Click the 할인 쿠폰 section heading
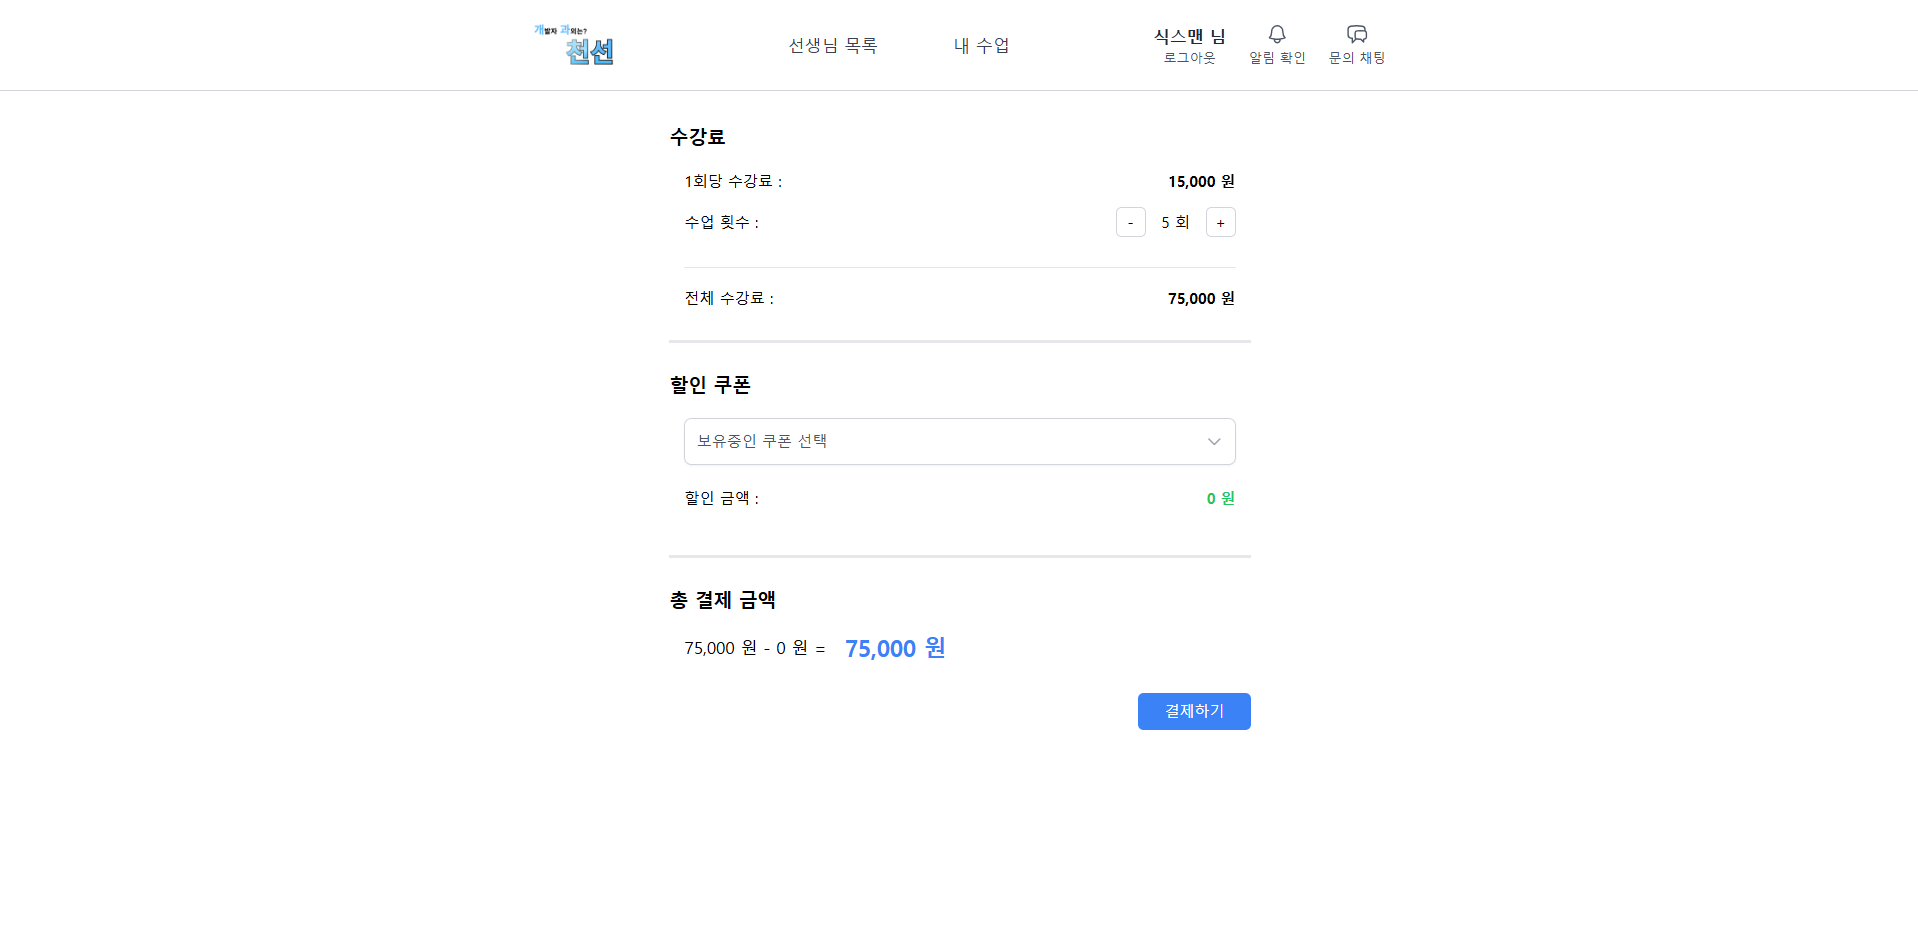Screen dimensions: 1918x942 (710, 385)
